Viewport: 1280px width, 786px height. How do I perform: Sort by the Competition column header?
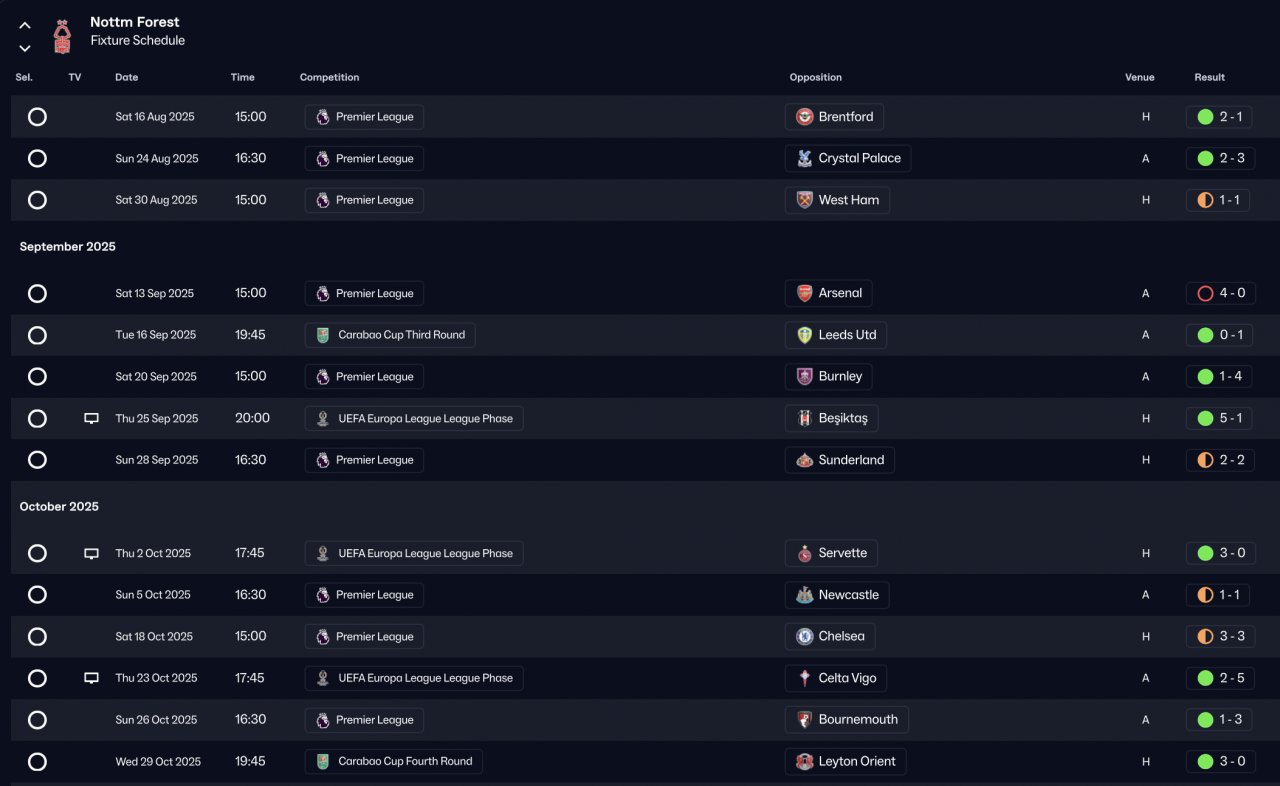point(329,77)
